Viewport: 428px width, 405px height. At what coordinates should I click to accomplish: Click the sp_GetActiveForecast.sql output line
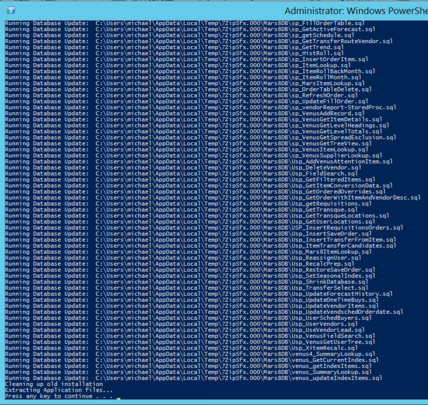point(190,29)
